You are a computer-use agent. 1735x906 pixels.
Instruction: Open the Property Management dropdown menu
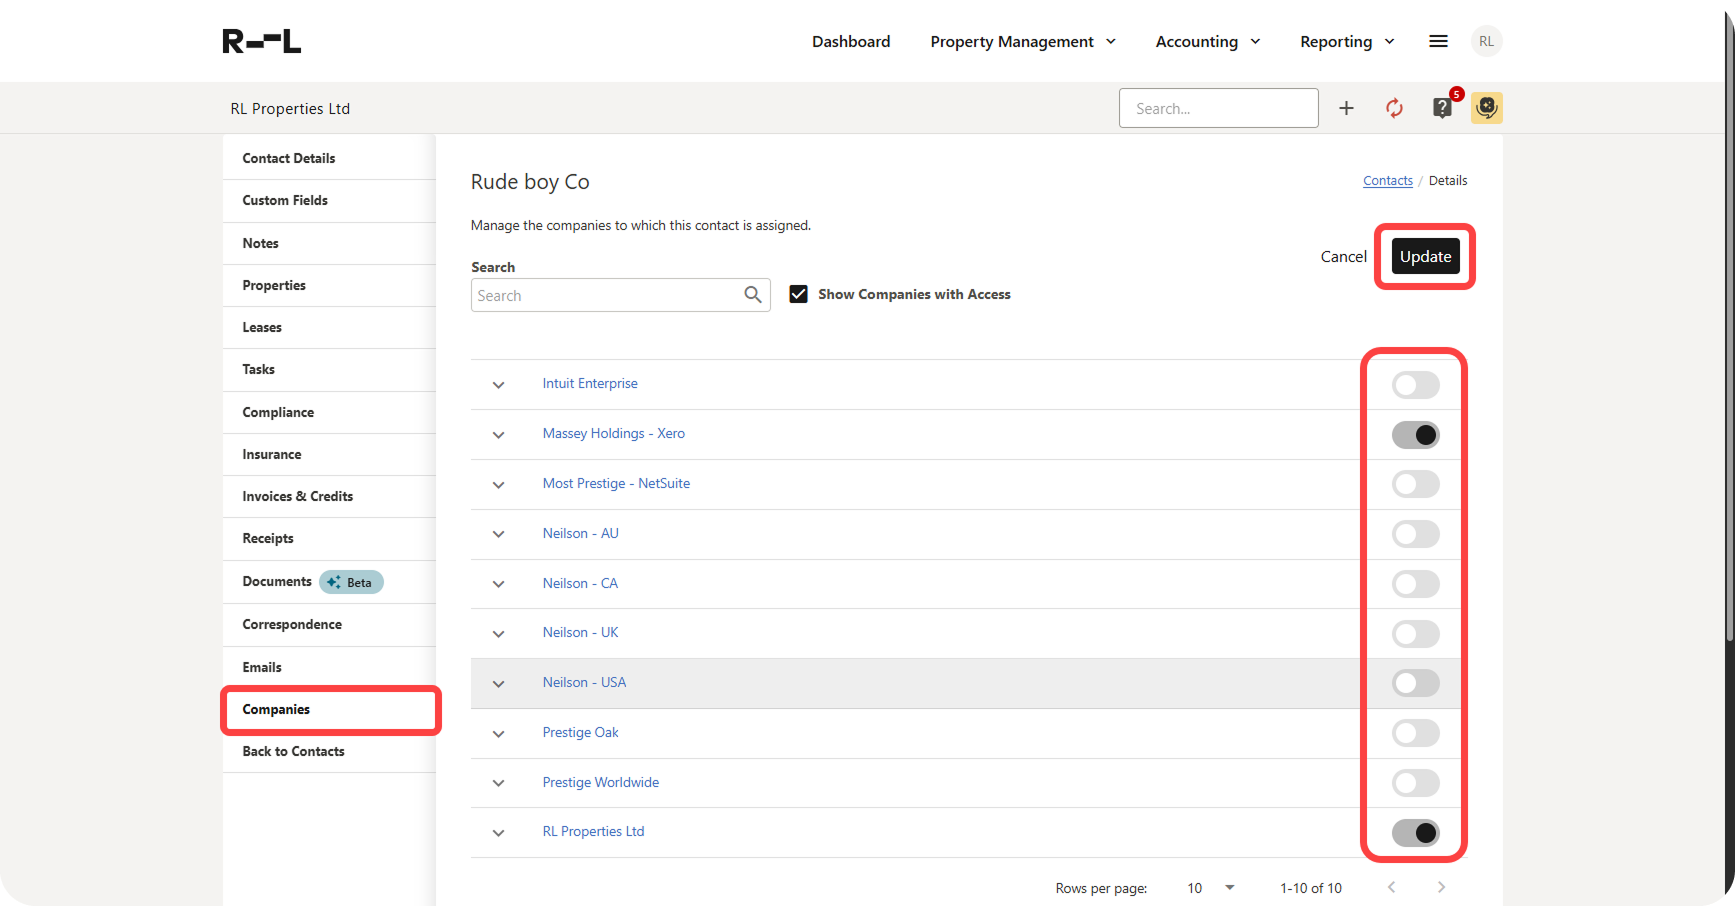(x=1022, y=41)
